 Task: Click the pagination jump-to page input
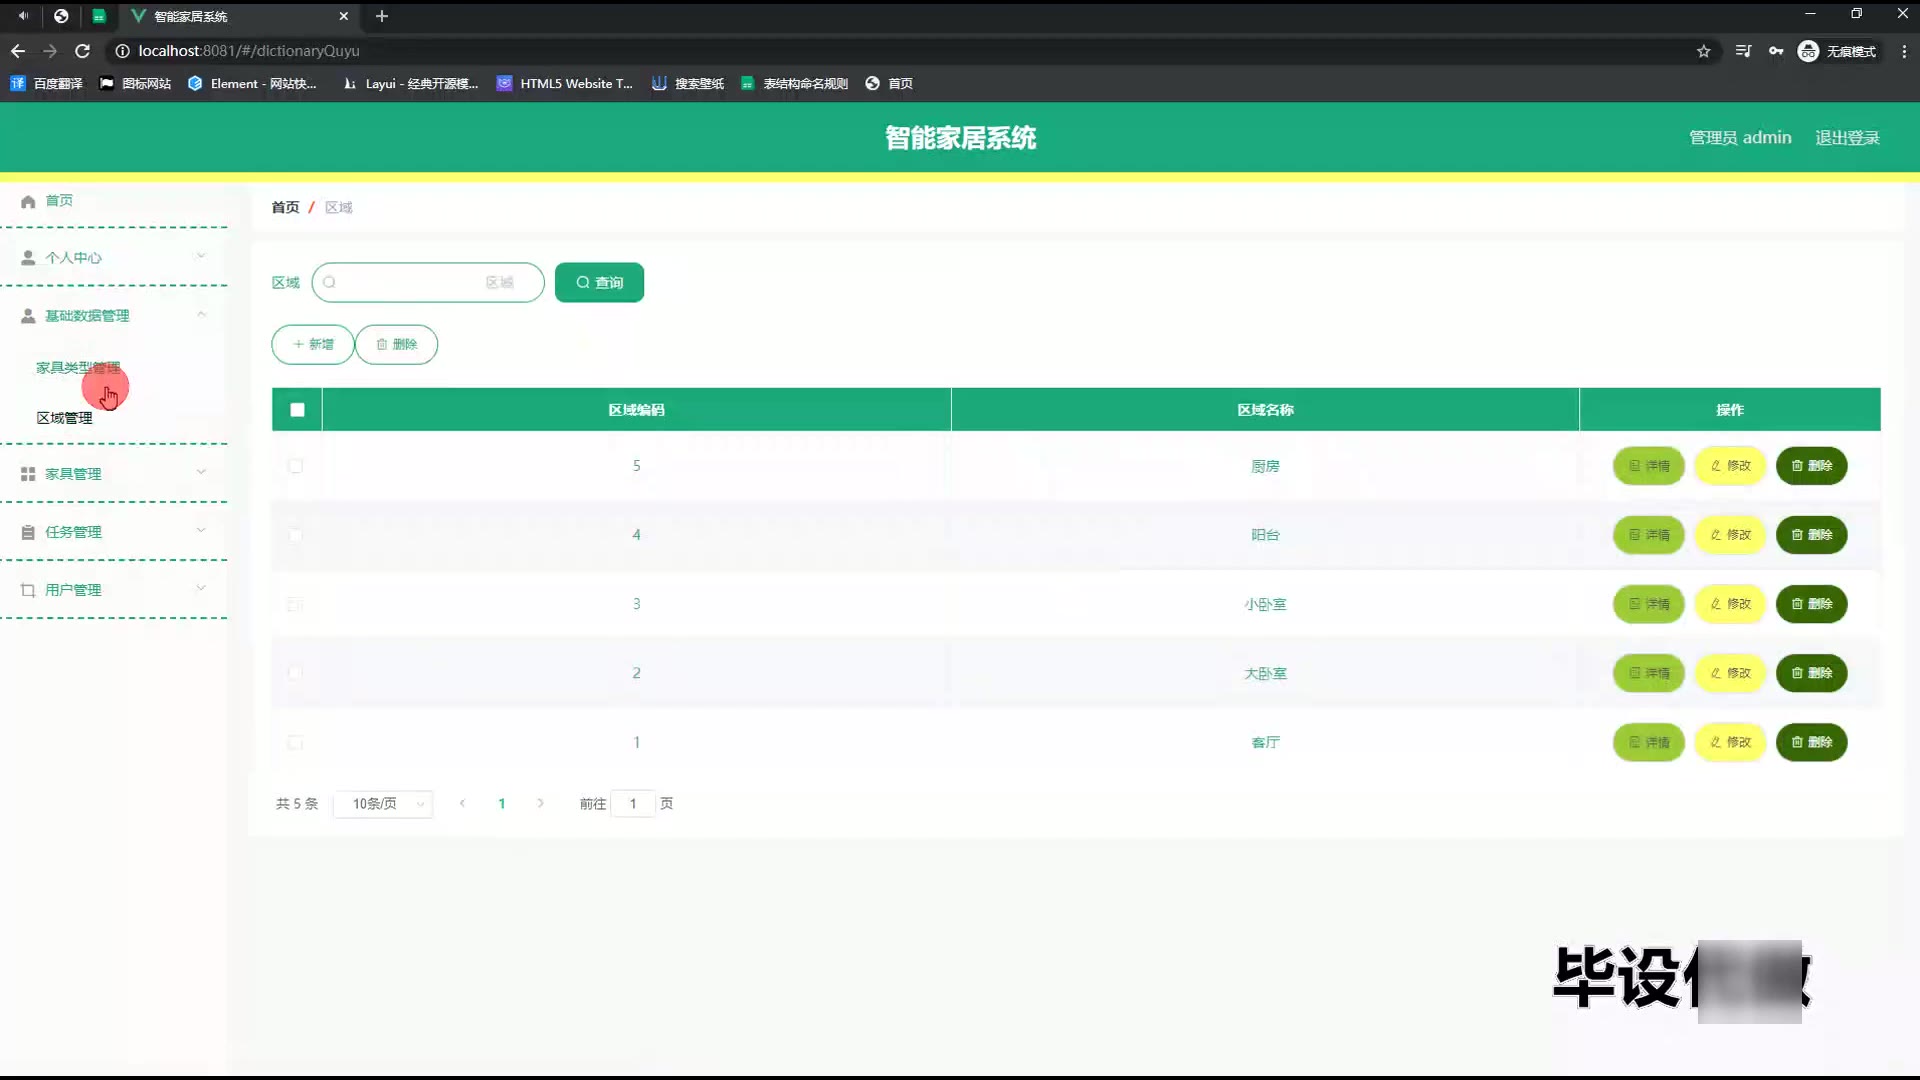pos(633,804)
